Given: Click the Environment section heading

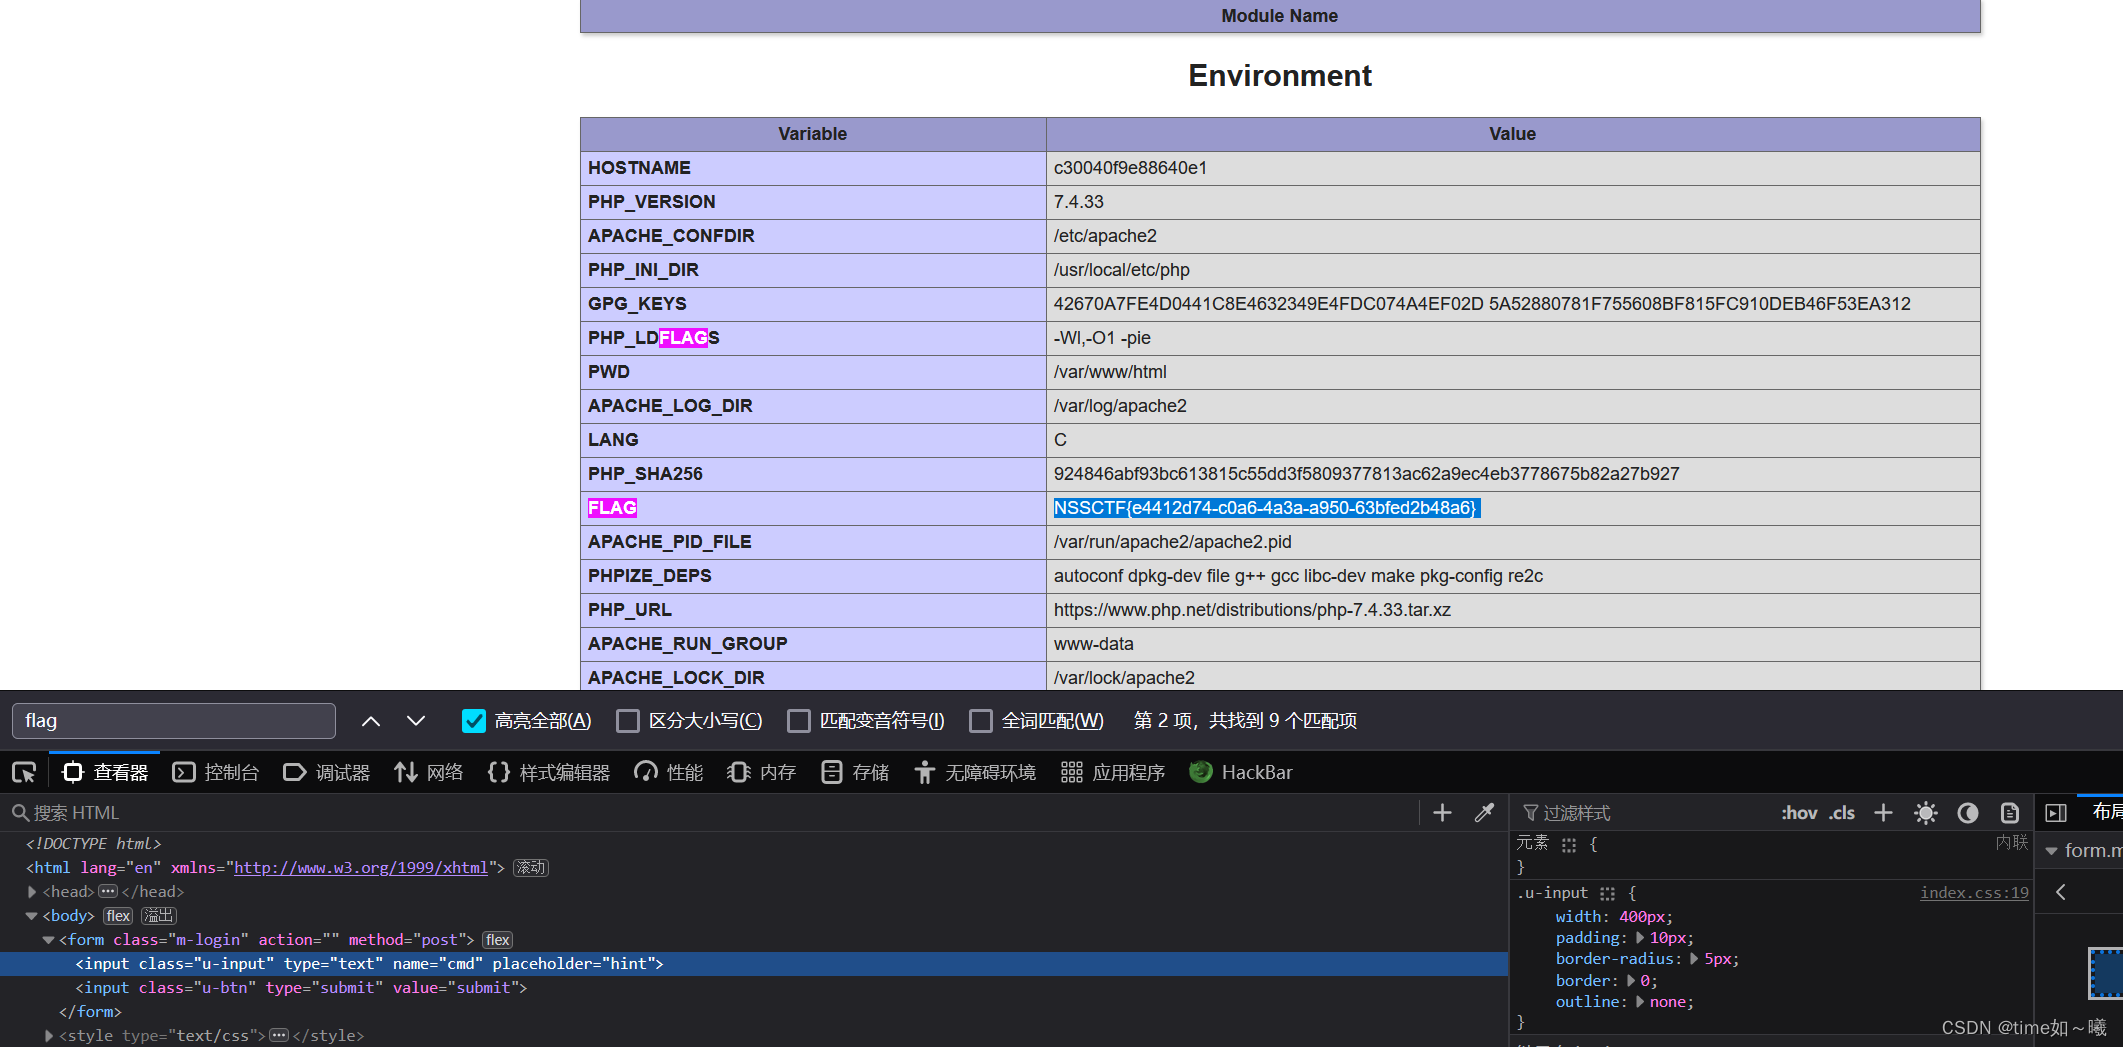Looking at the screenshot, I should tap(1280, 76).
